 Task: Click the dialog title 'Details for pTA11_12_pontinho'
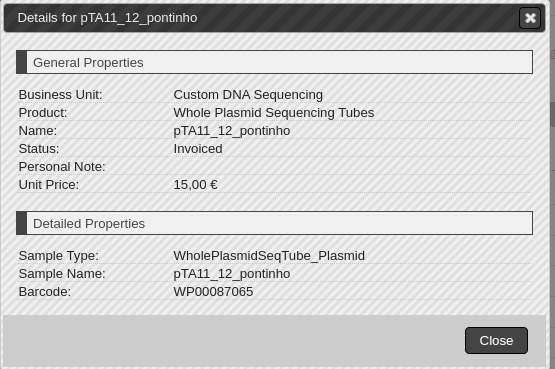pyautogui.click(x=107, y=18)
